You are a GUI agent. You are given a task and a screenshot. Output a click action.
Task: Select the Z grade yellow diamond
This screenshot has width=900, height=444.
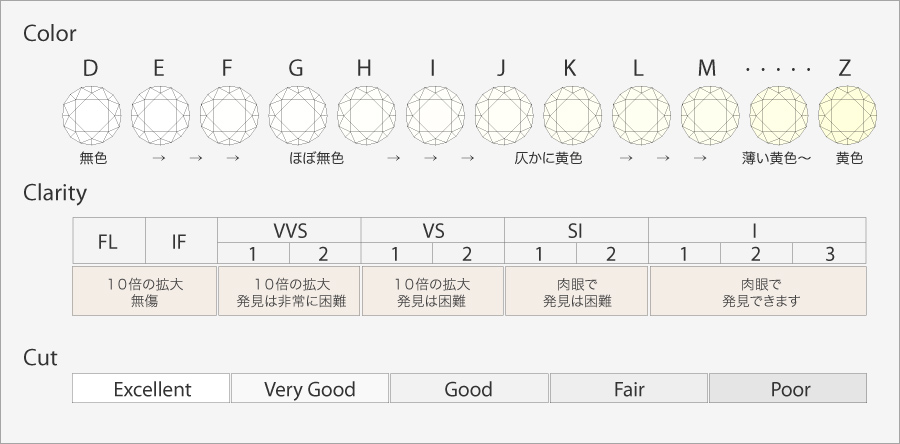pos(846,115)
